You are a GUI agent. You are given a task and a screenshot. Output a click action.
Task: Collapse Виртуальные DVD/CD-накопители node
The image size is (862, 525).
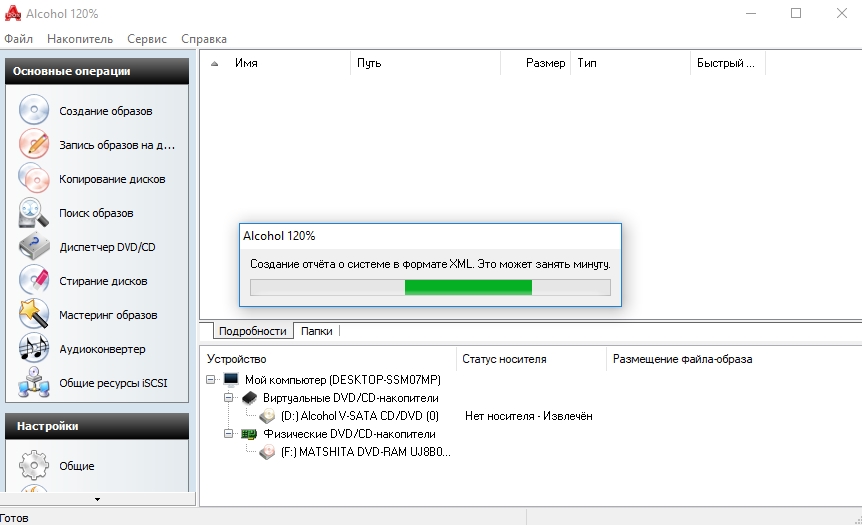(x=229, y=397)
